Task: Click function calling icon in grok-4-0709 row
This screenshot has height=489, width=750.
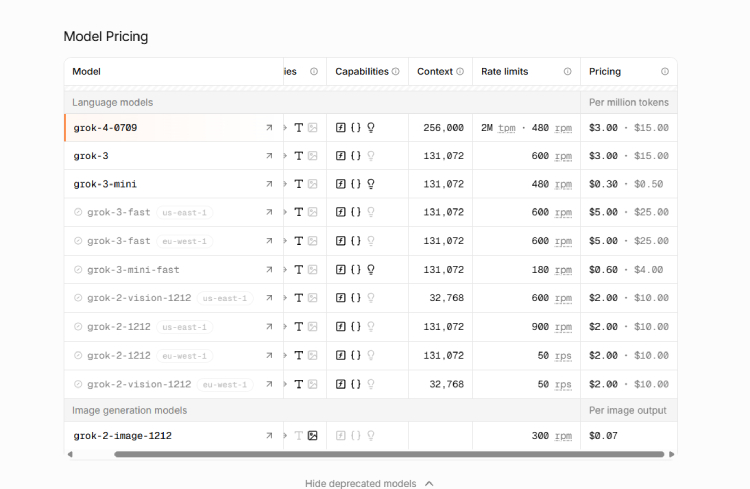Action: (341, 128)
